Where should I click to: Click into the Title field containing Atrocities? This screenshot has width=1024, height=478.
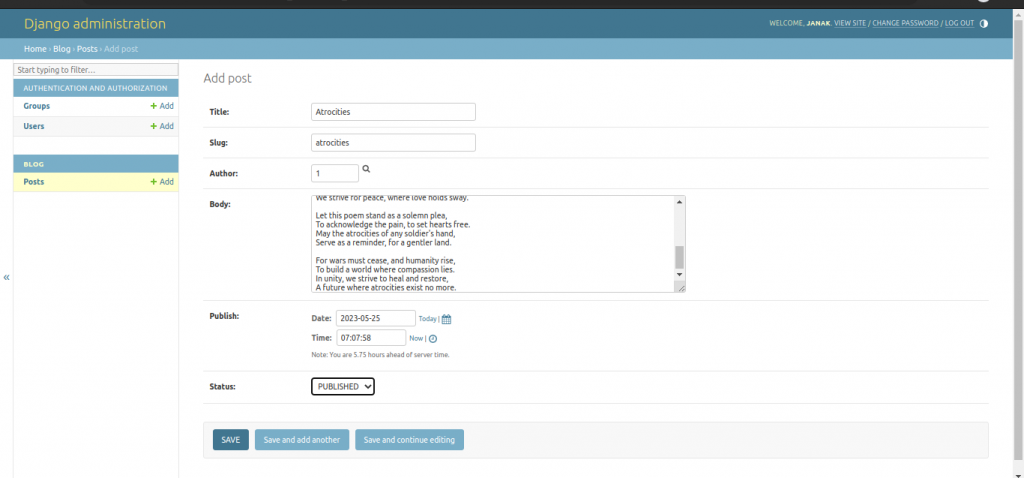coord(393,112)
